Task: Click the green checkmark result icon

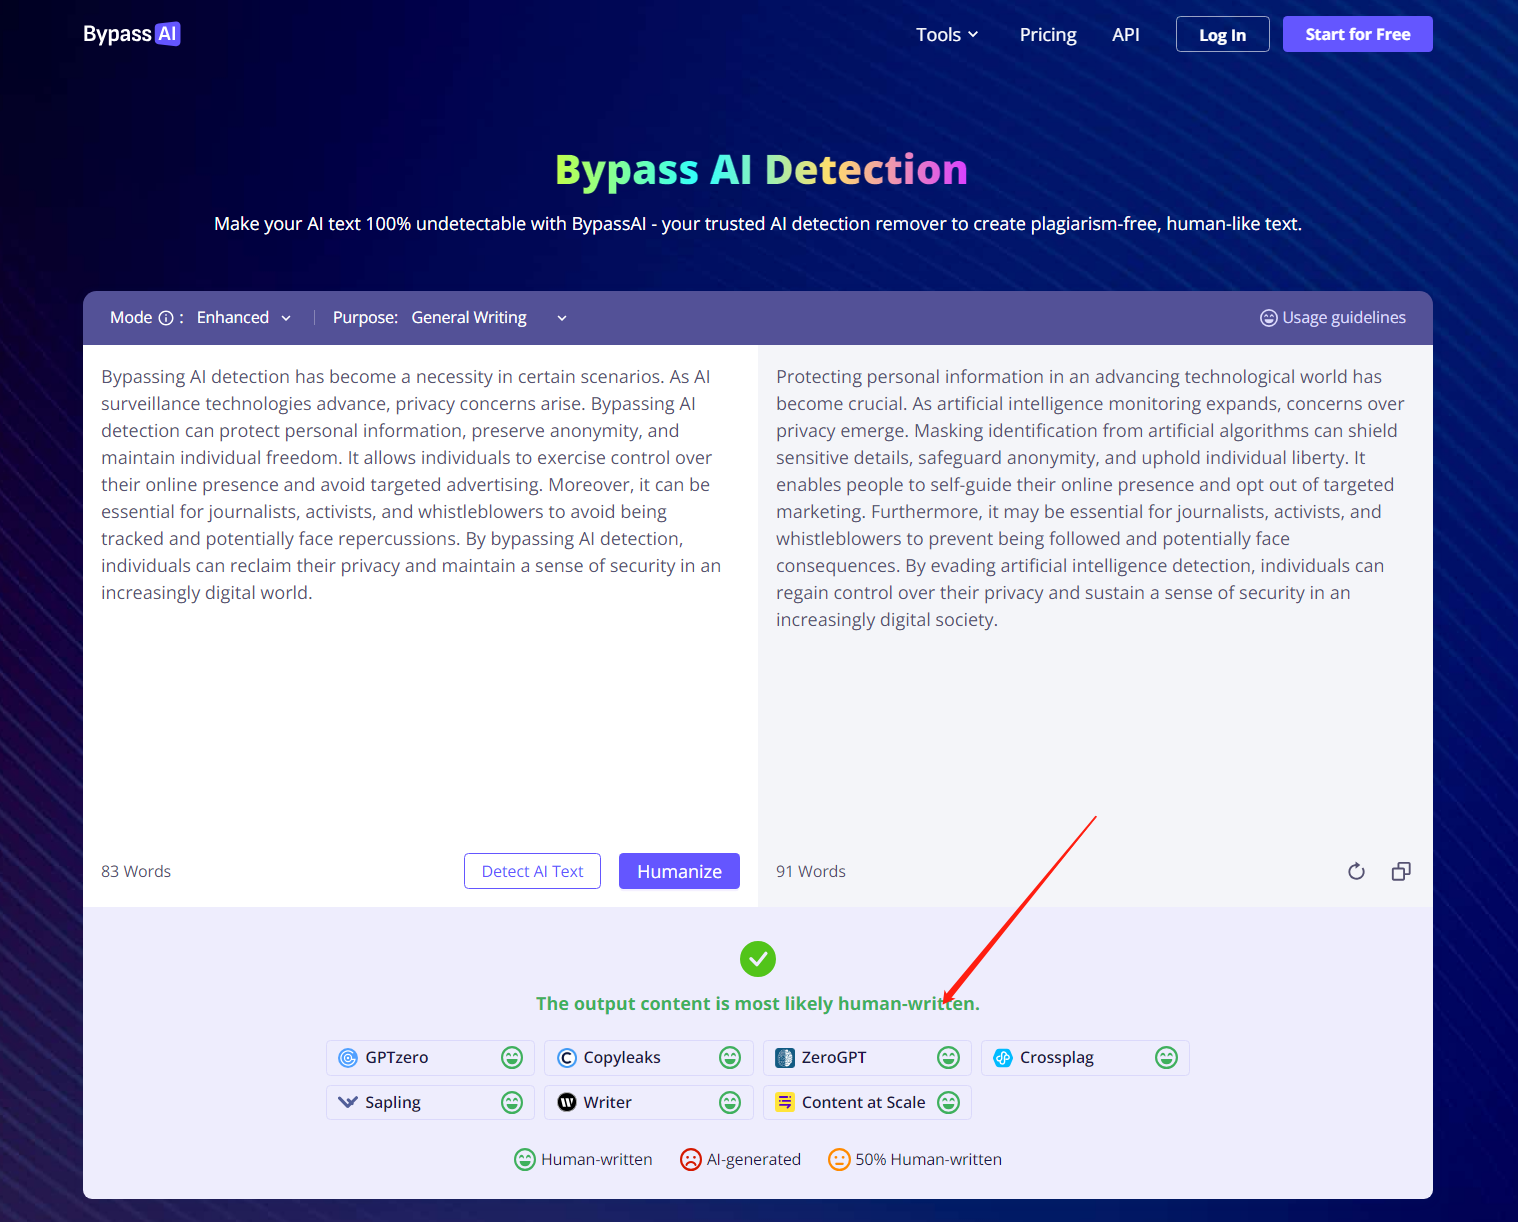Action: (x=758, y=959)
